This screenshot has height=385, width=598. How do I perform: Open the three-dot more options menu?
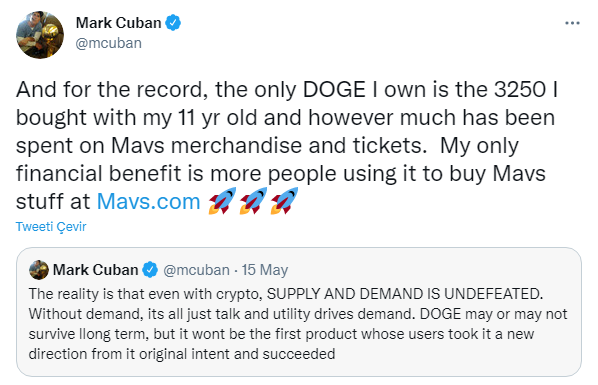click(572, 23)
